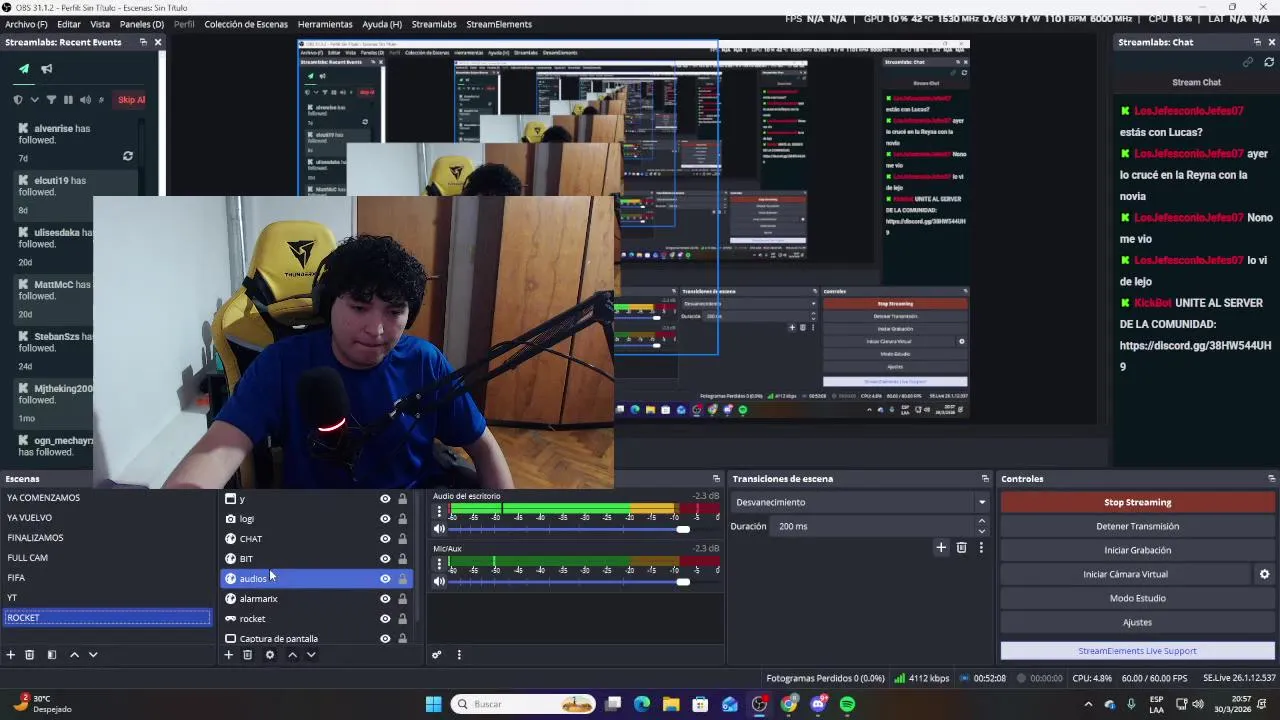Toggle visibility of 'logi' source
This screenshot has width=1280, height=720.
pos(385,519)
